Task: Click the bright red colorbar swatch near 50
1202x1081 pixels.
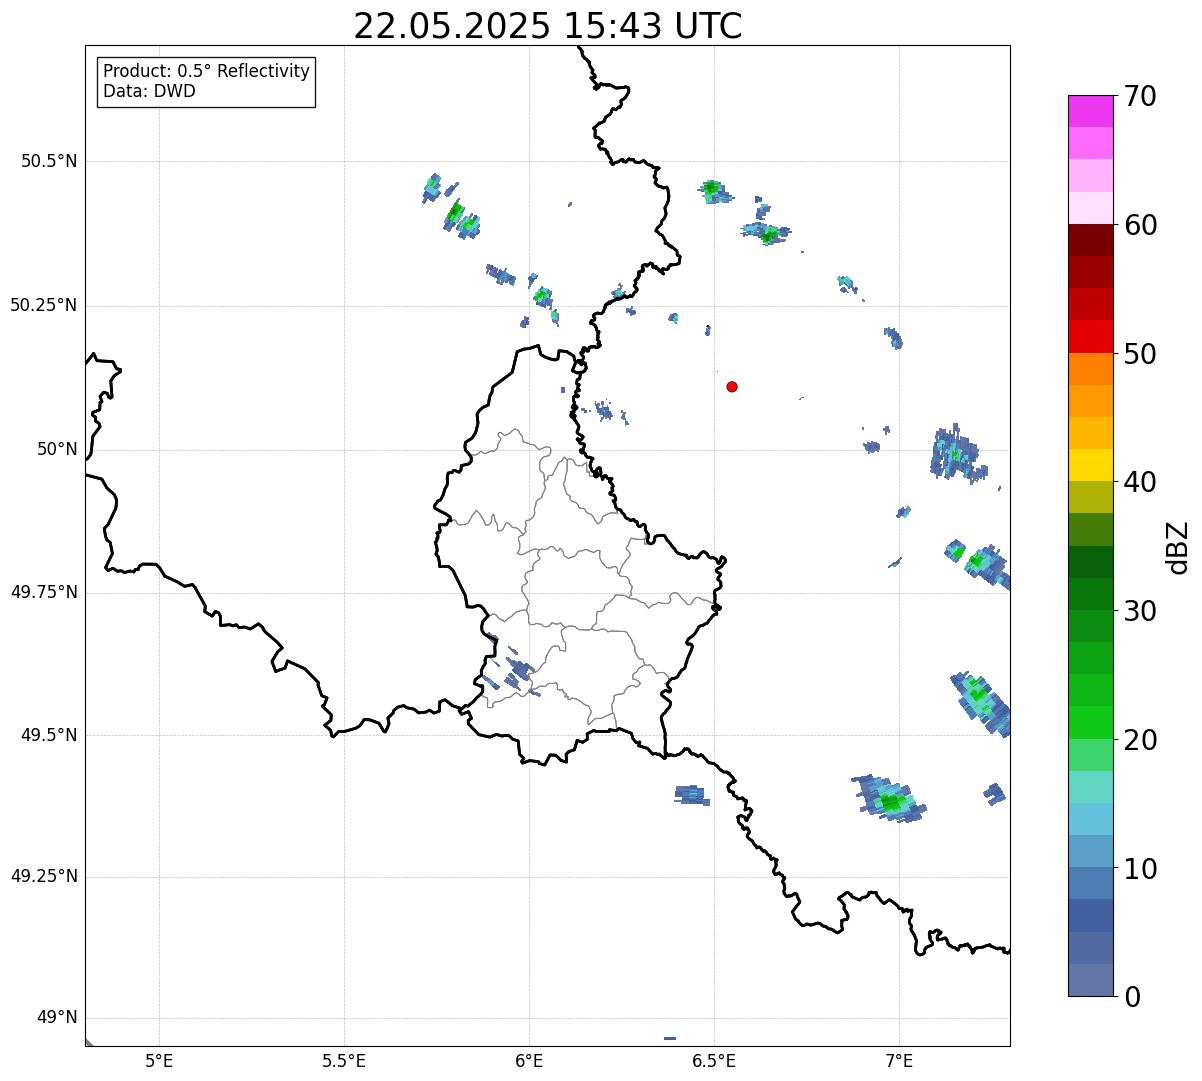Action: coord(1090,337)
